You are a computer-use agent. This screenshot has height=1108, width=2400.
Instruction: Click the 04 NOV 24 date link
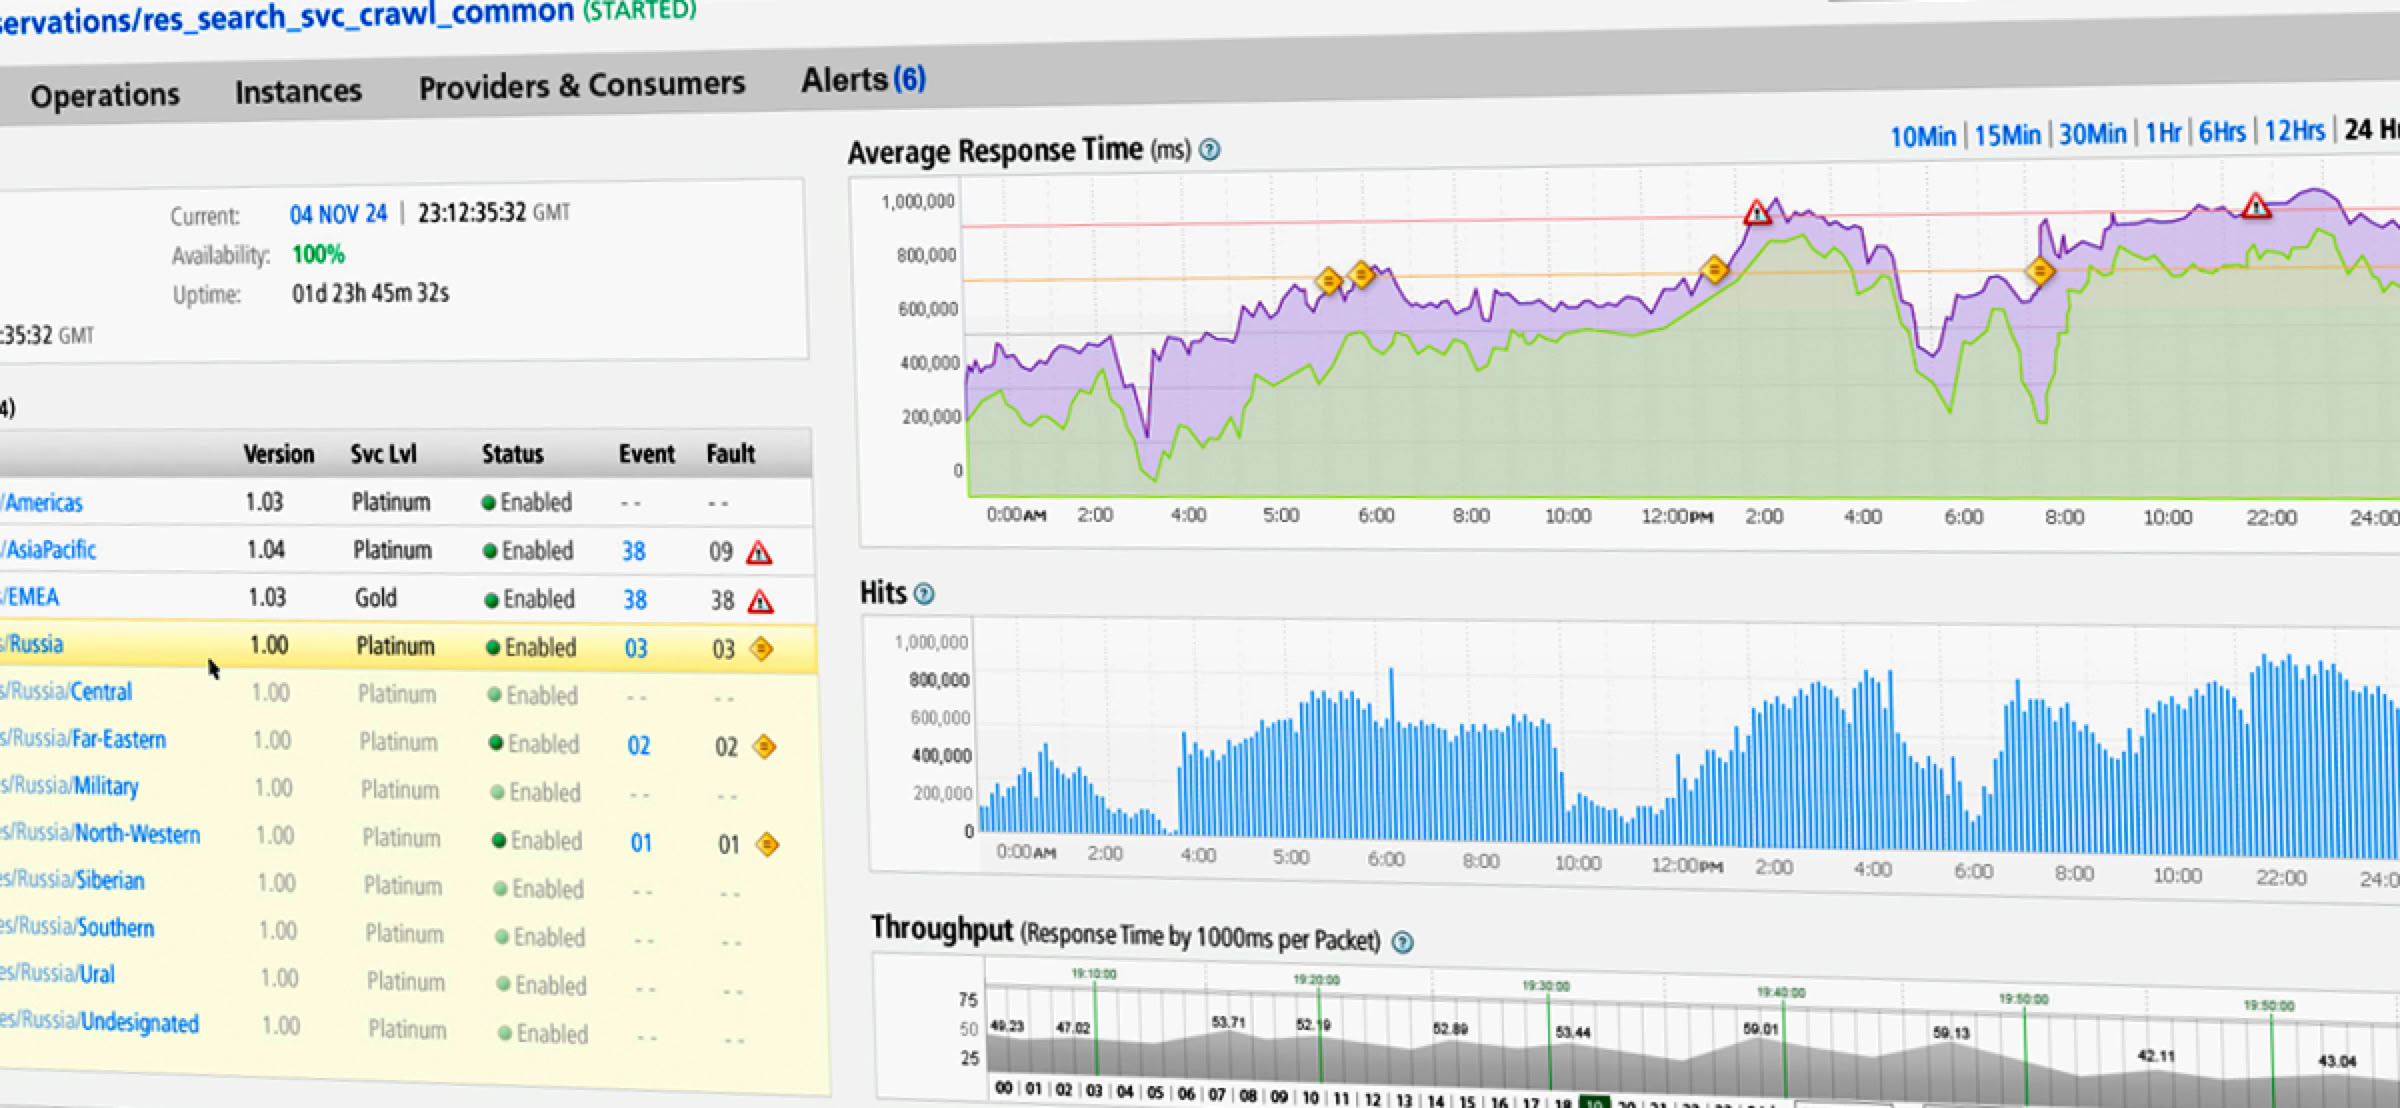click(338, 214)
